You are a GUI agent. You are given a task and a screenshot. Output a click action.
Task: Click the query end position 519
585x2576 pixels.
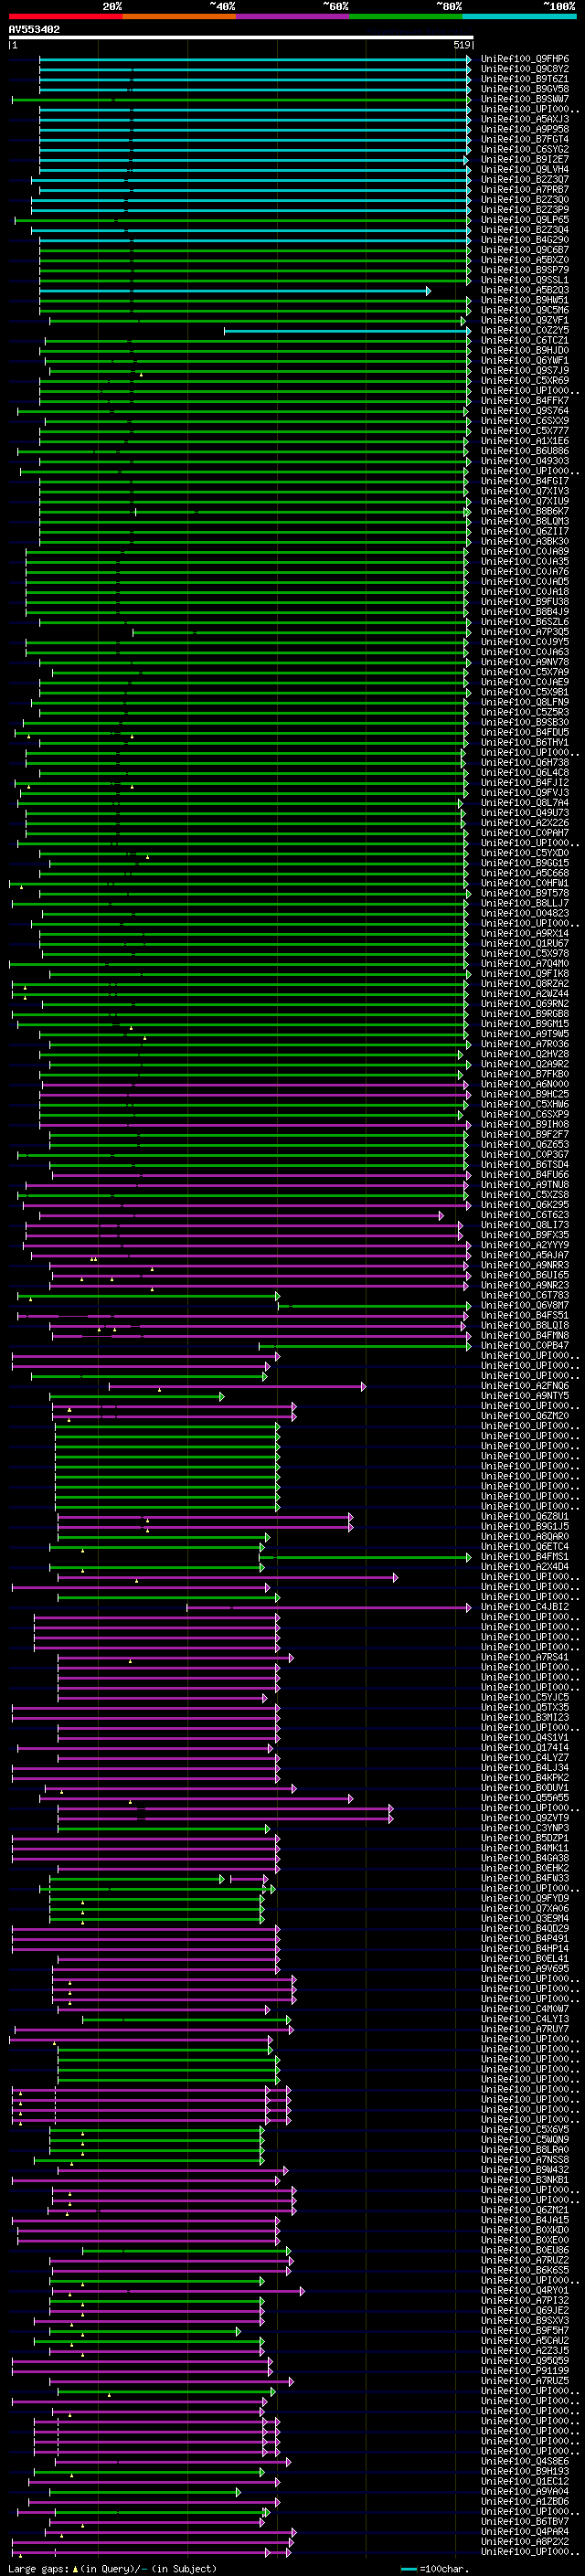(461, 45)
